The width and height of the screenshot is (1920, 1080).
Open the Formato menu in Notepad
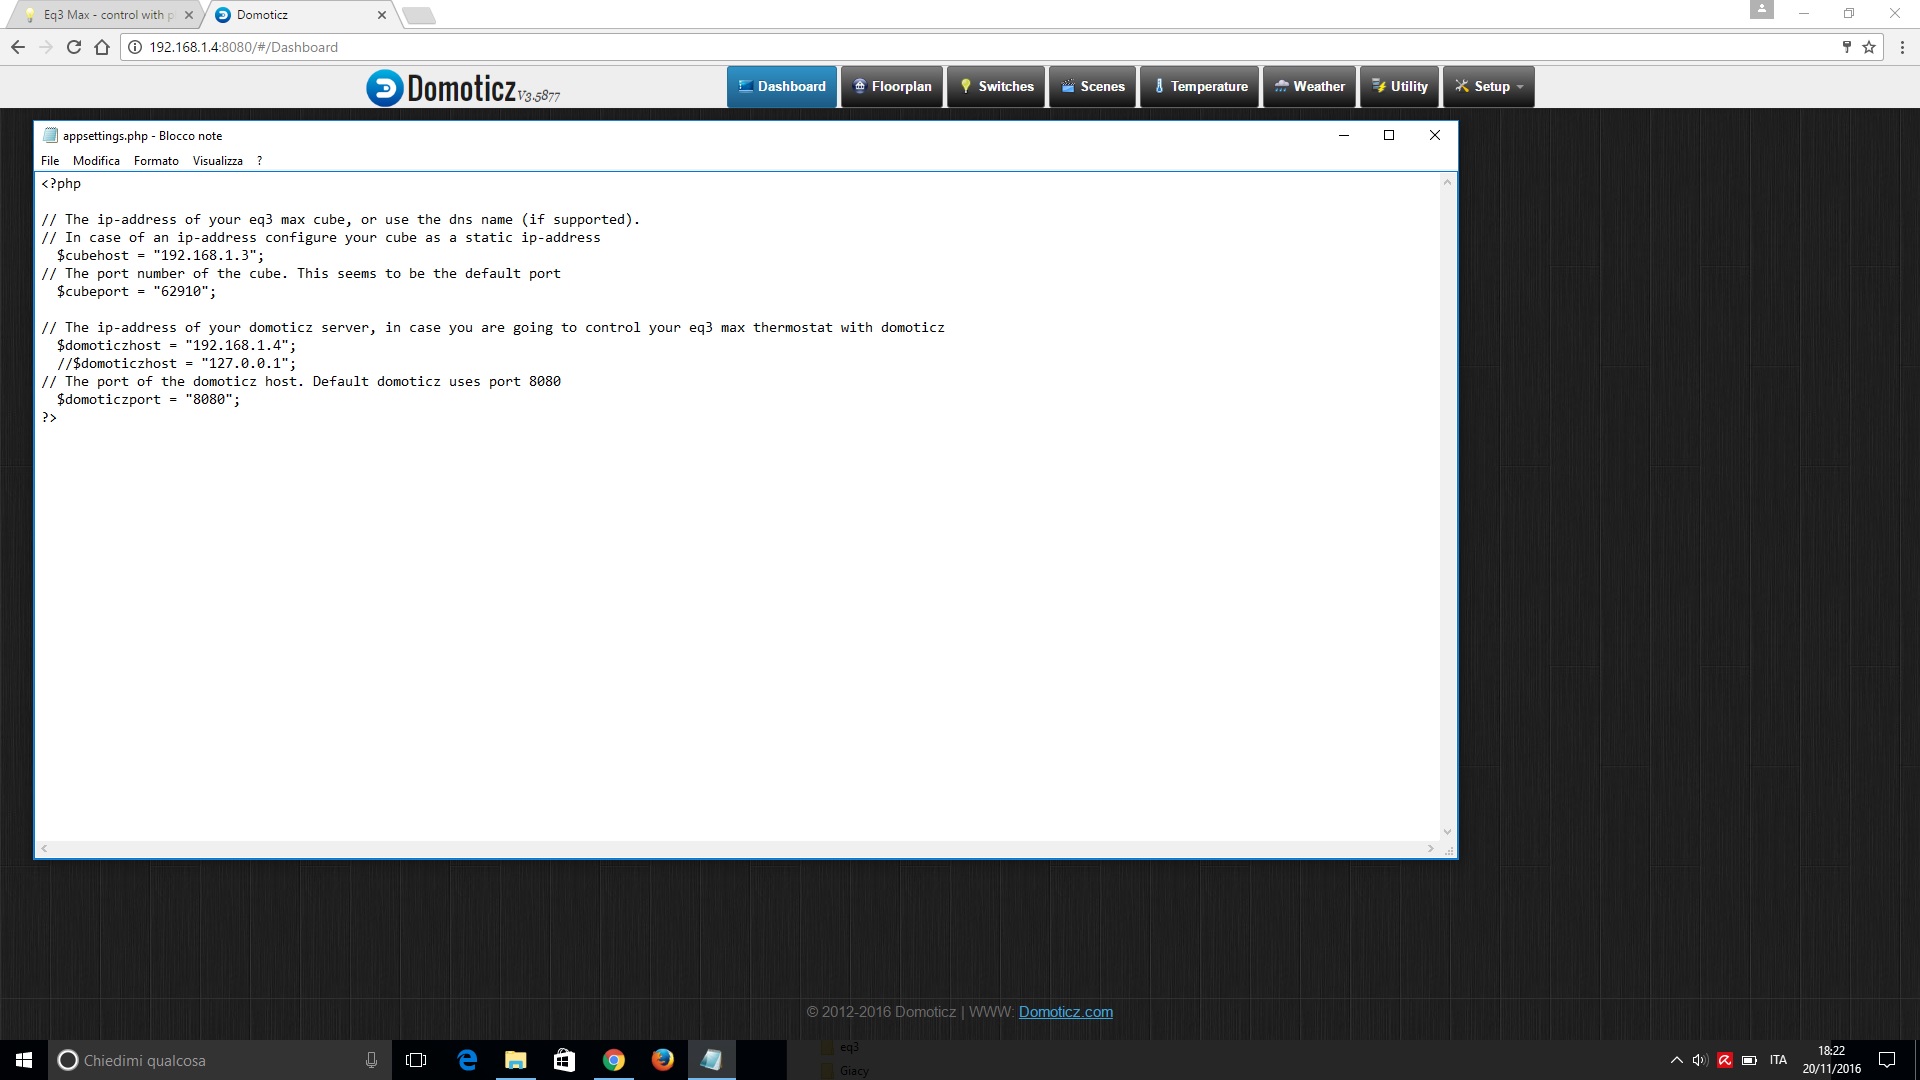pos(156,161)
